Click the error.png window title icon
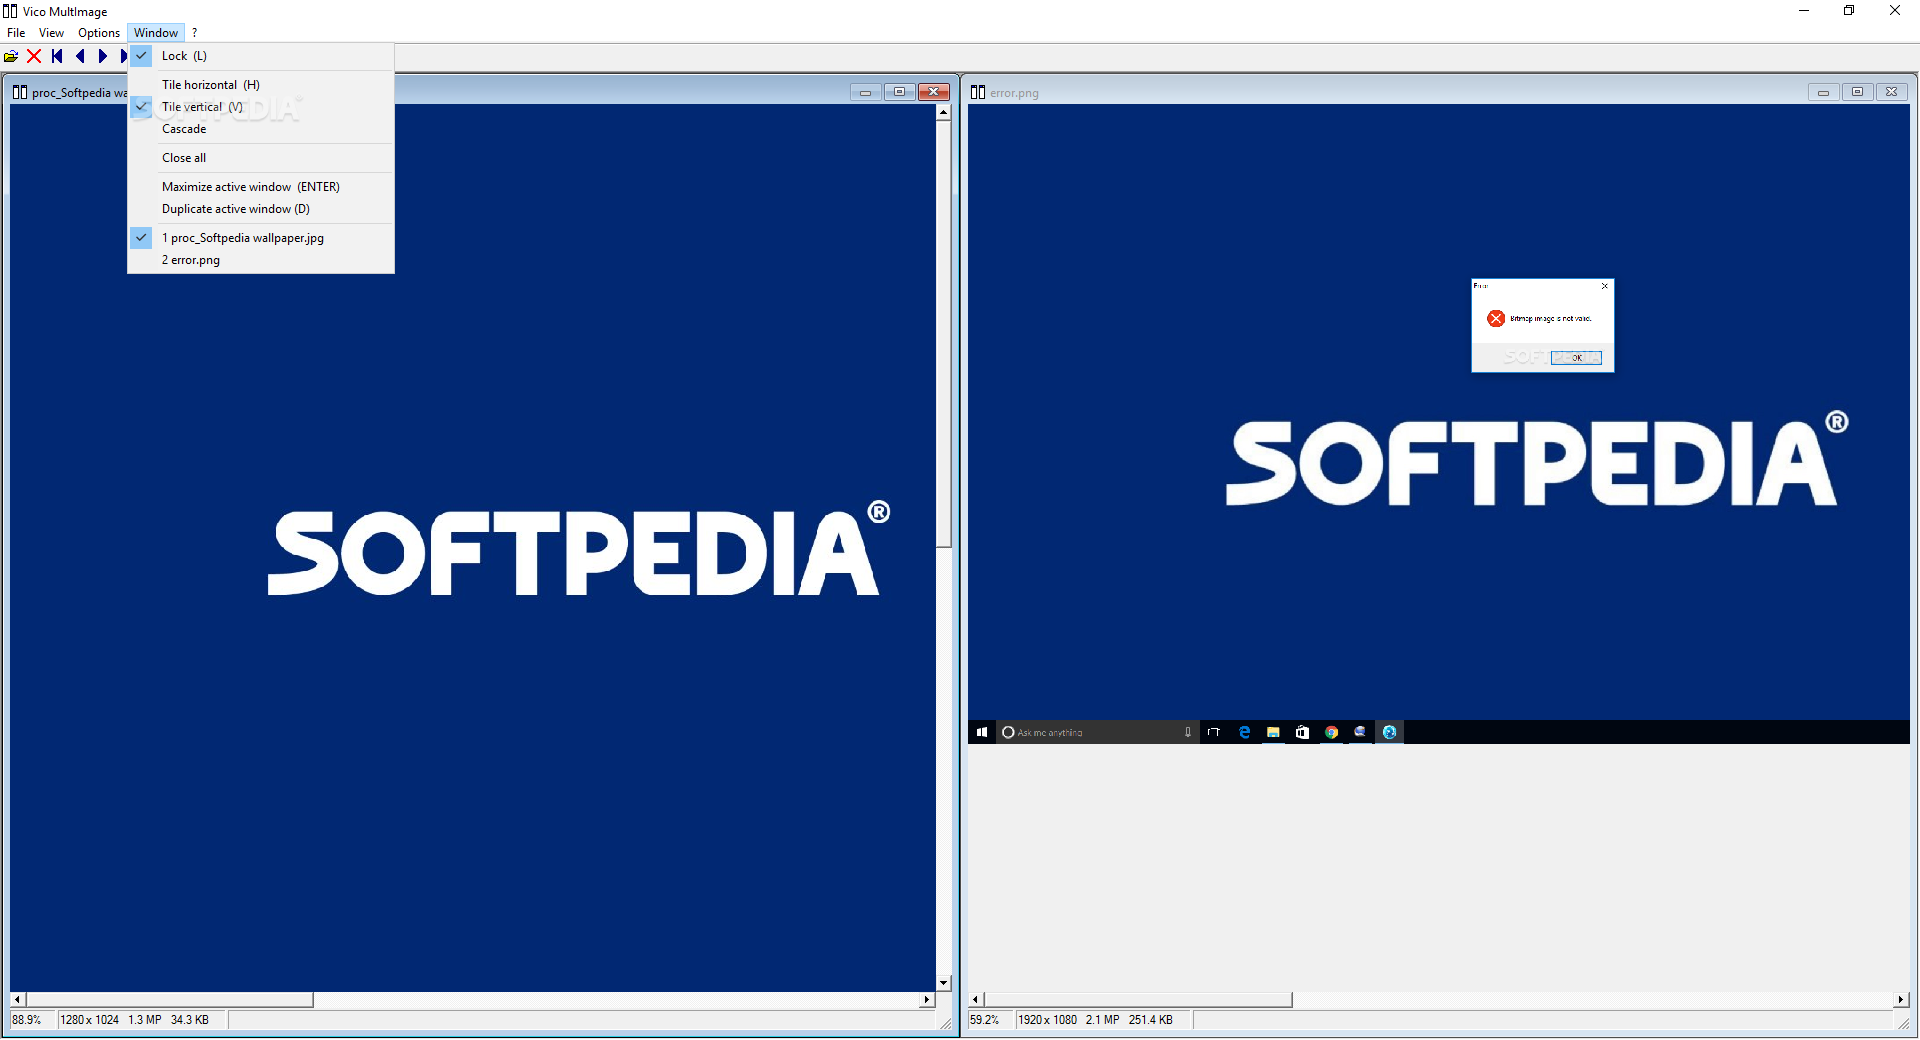The image size is (1920, 1040). pos(978,92)
